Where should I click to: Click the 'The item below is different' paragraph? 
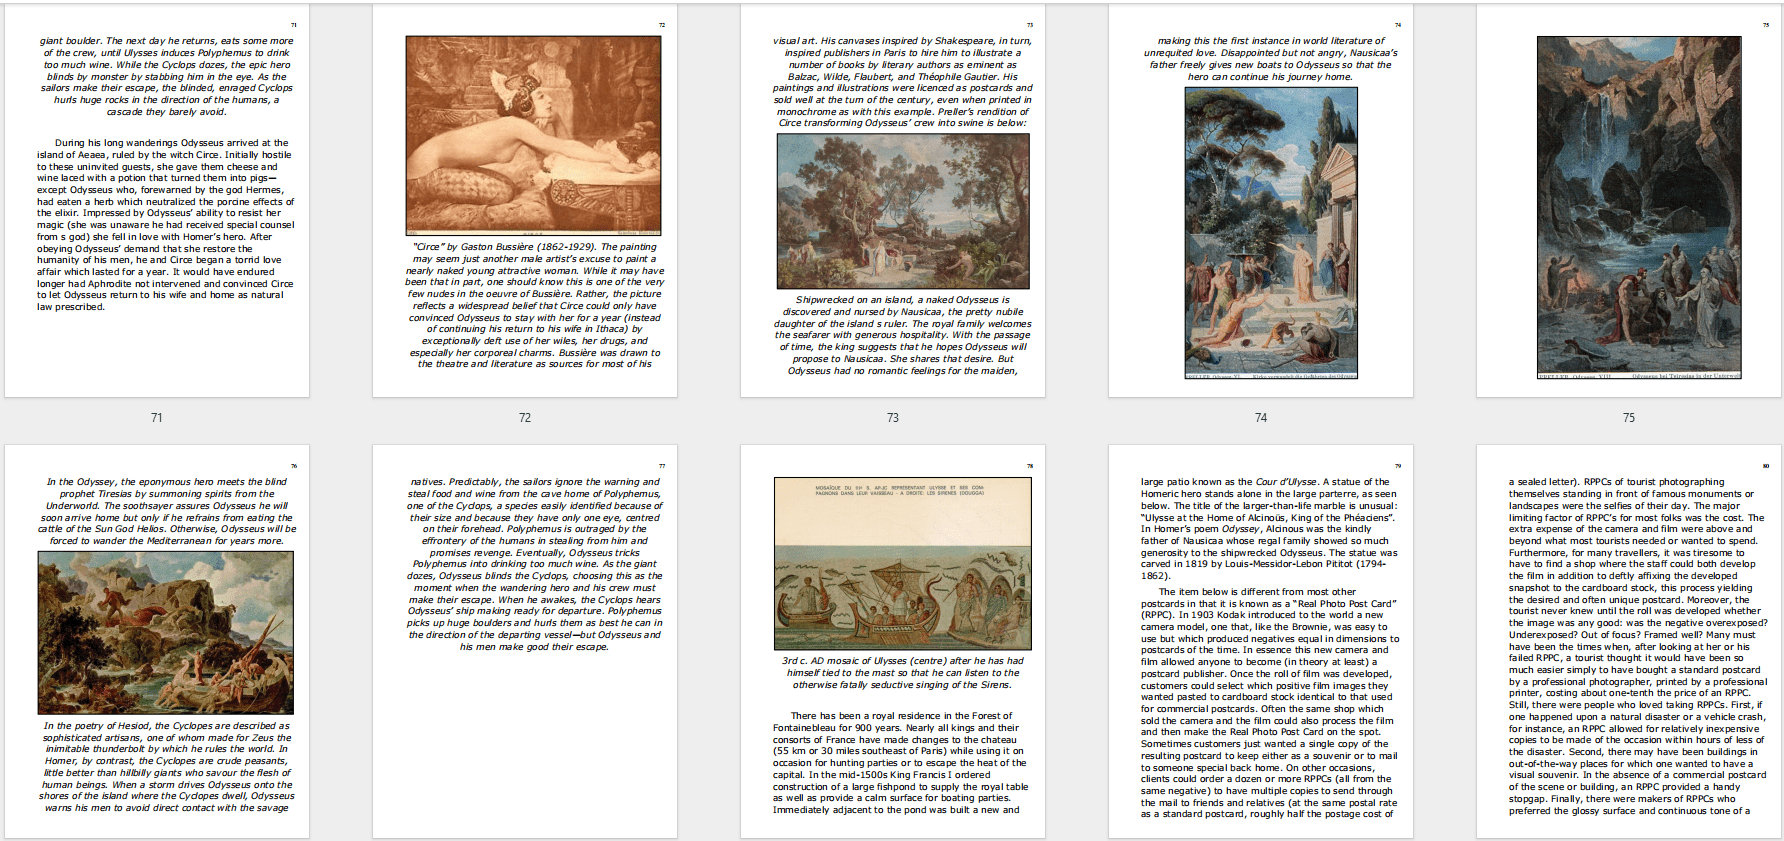[1269, 703]
